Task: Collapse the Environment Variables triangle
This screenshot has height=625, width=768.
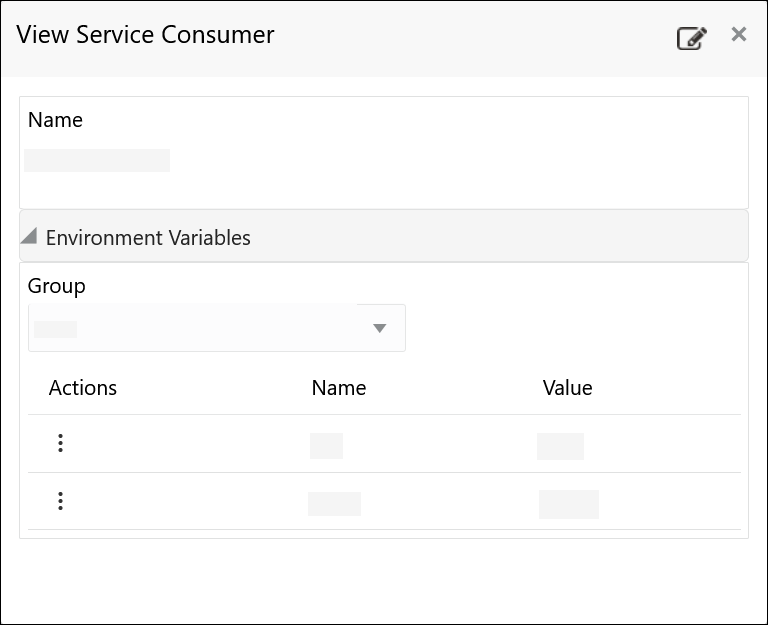Action: point(29,237)
